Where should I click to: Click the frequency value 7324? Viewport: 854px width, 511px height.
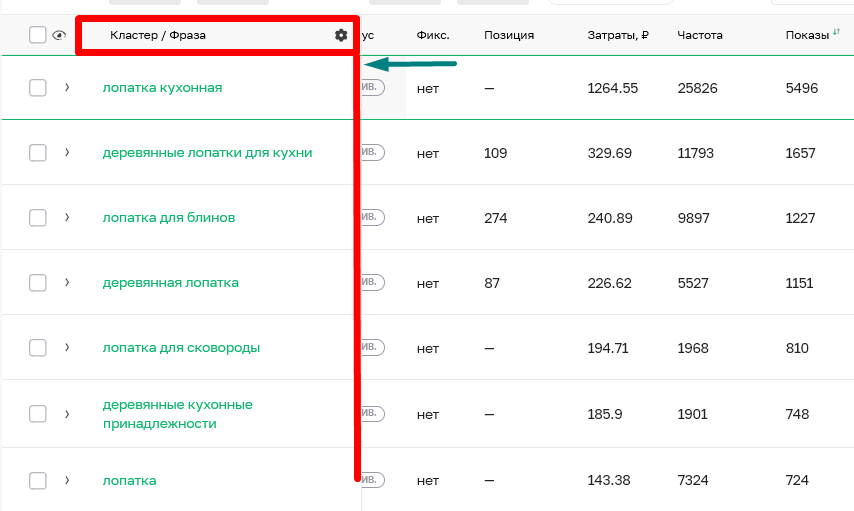[x=693, y=480]
